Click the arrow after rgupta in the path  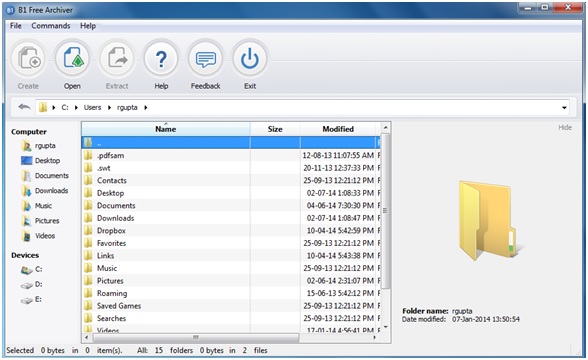(x=146, y=108)
